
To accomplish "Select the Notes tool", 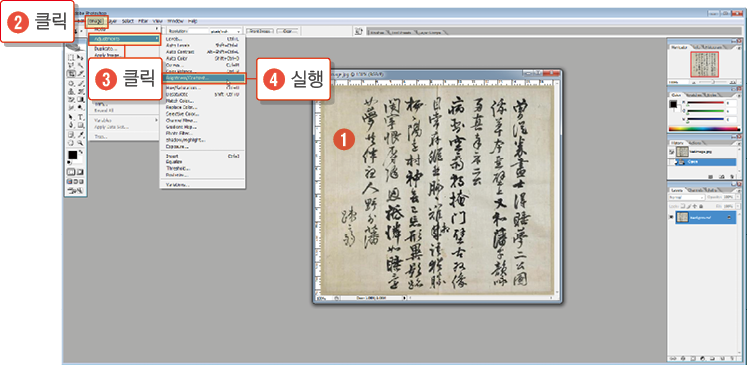I will click(x=71, y=134).
